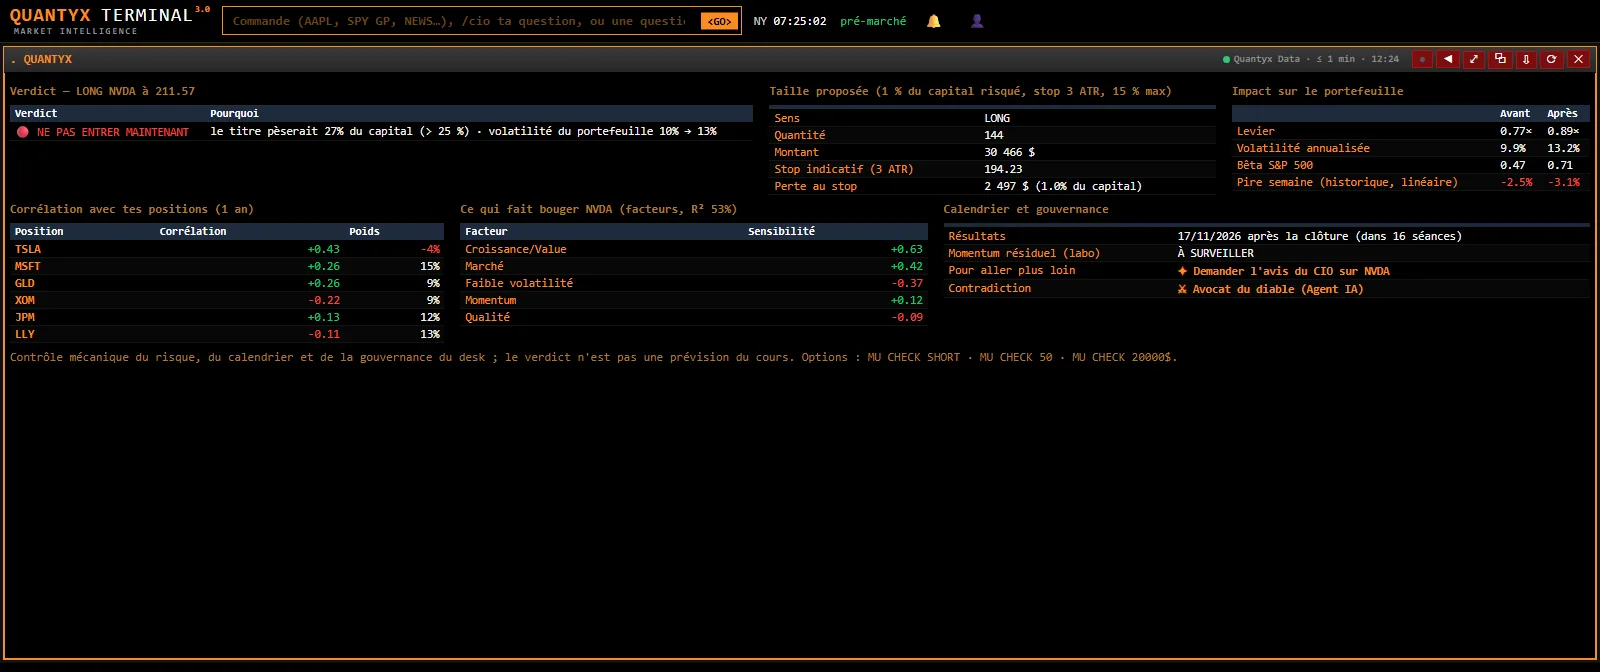Viewport: 1600px width, 672px height.
Task: Expand the panel with diagonal arrows icon
Action: pos(1474,59)
